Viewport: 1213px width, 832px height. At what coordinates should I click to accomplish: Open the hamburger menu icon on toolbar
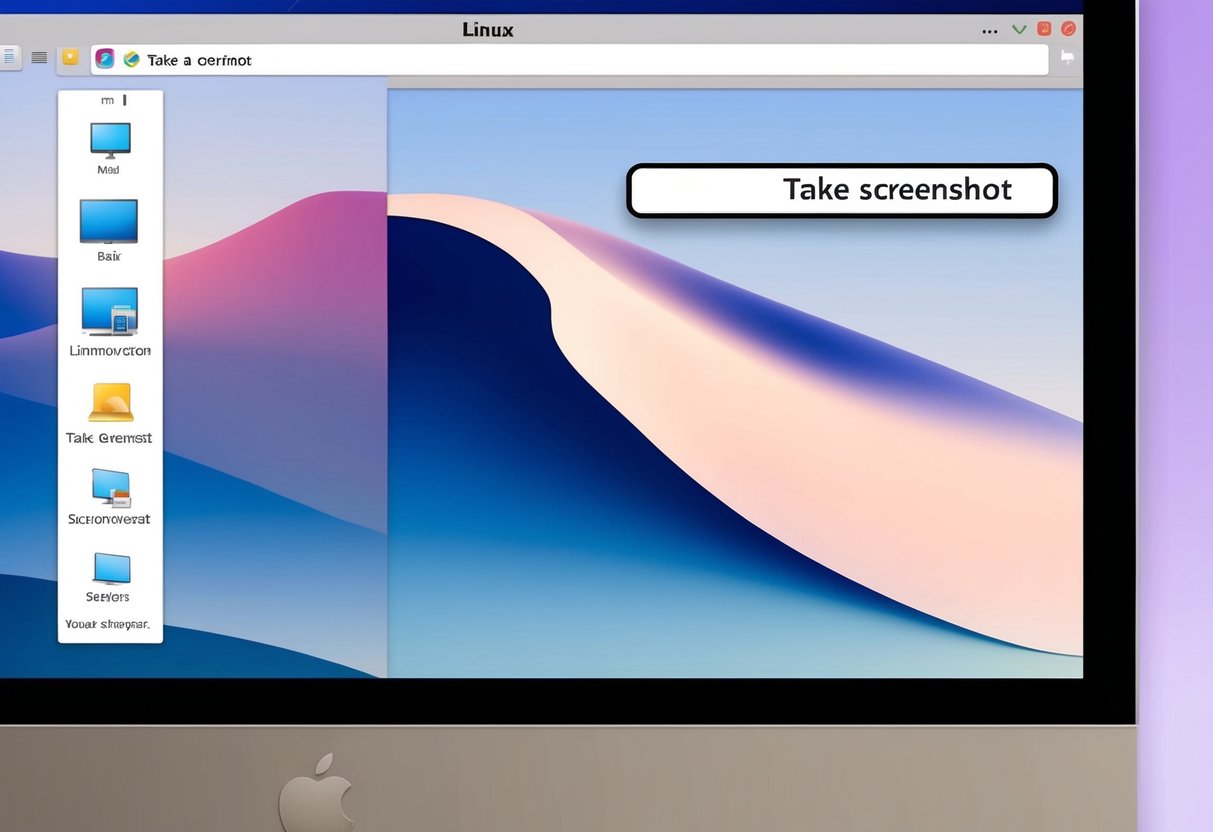(x=39, y=56)
